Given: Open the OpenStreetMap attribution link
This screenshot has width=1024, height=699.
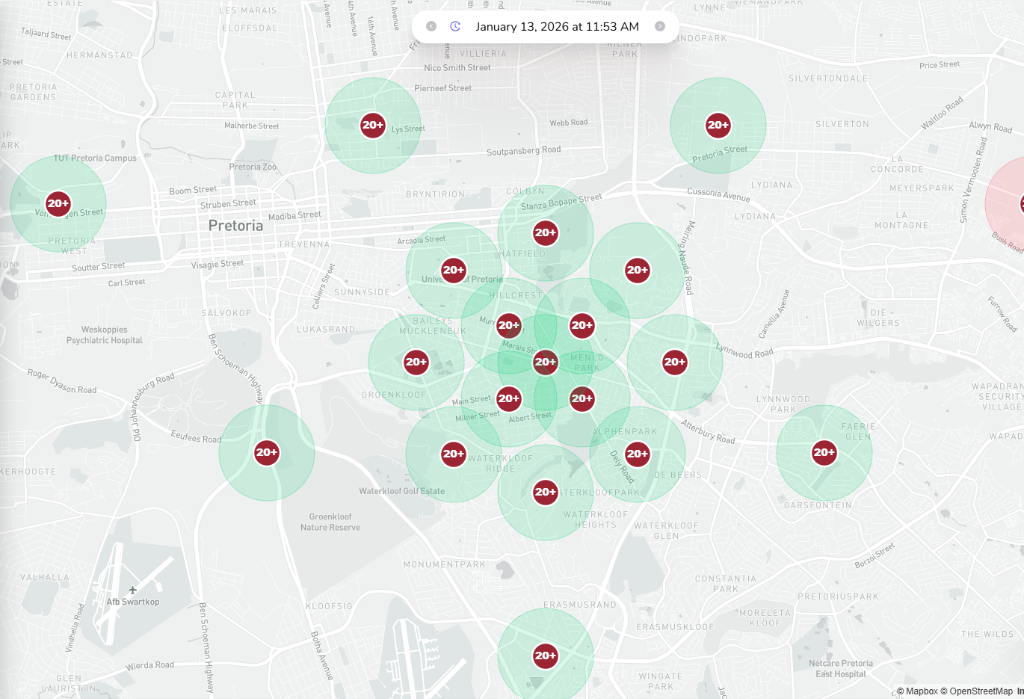Looking at the screenshot, I should pos(977,691).
